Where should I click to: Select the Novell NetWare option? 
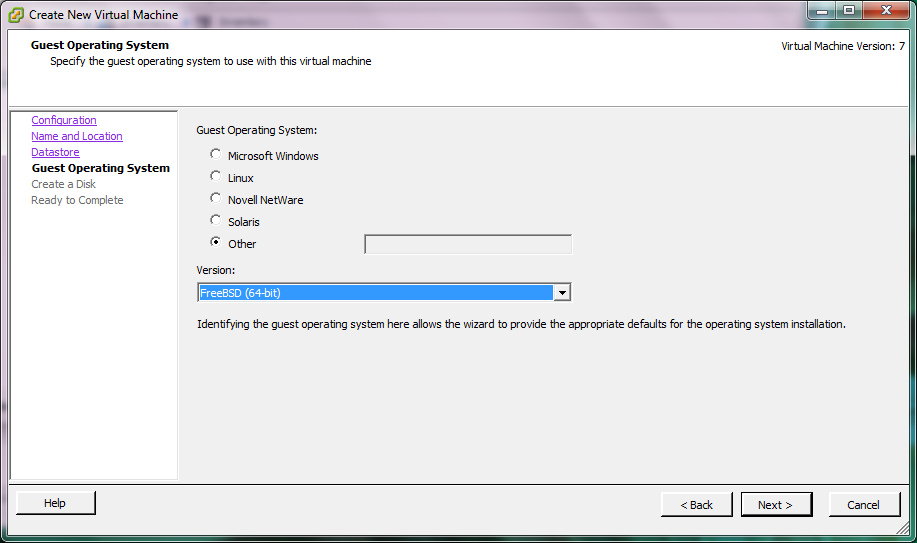[215, 198]
